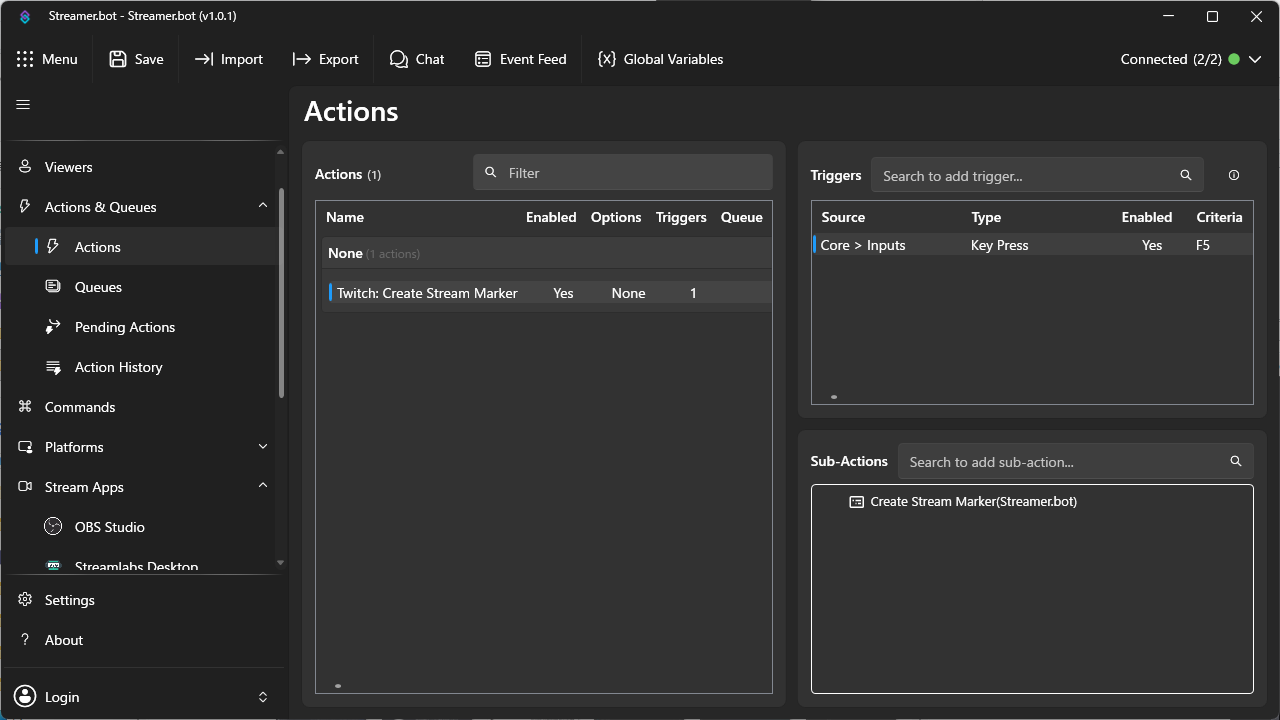The height and width of the screenshot is (720, 1280).
Task: Open the main Menu
Action: (47, 59)
